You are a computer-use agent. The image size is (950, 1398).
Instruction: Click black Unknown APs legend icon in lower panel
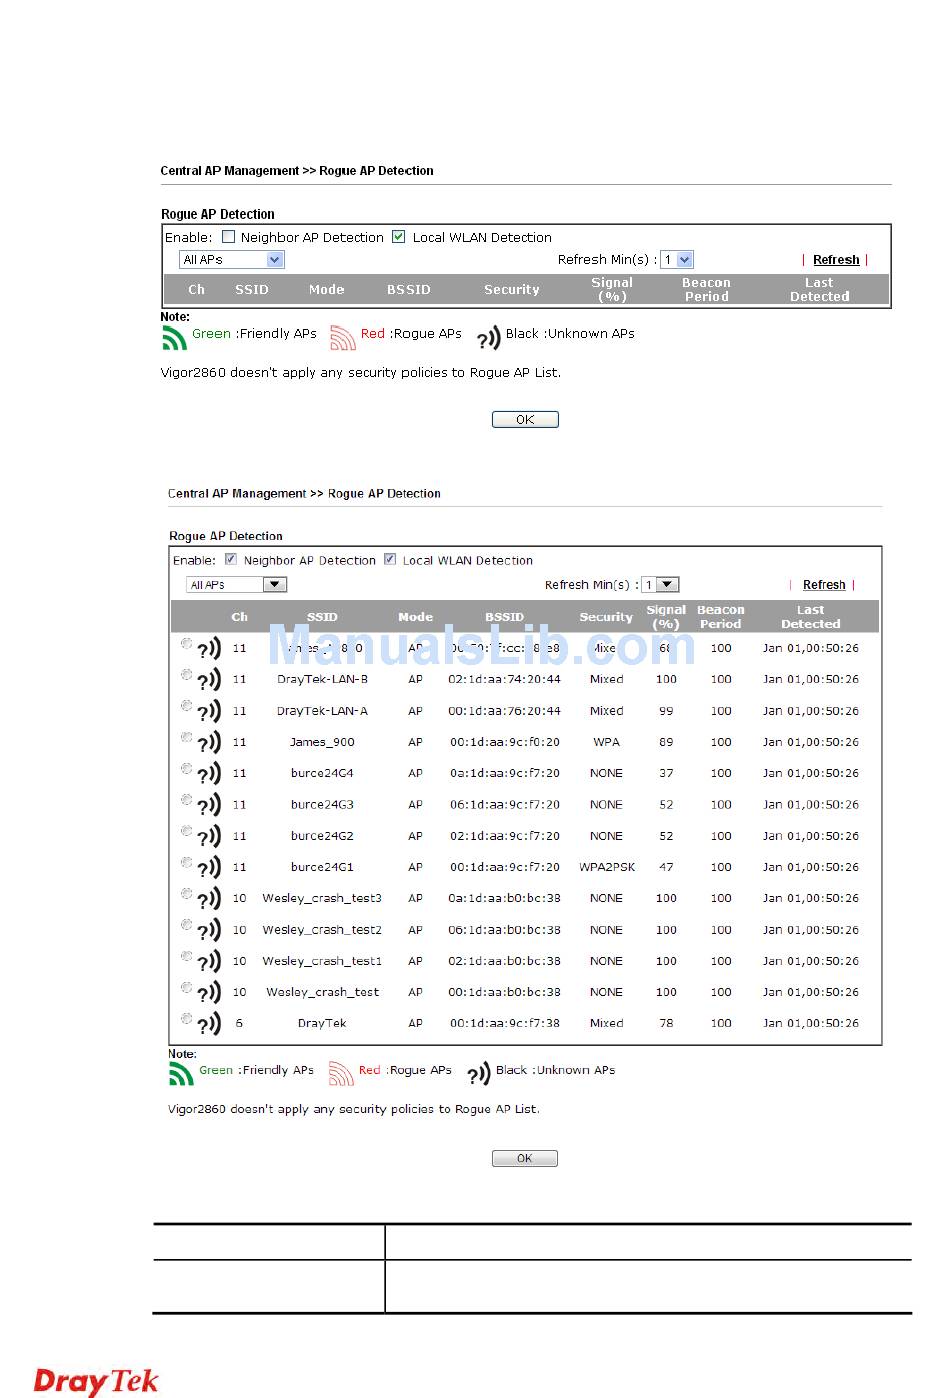479,1073
